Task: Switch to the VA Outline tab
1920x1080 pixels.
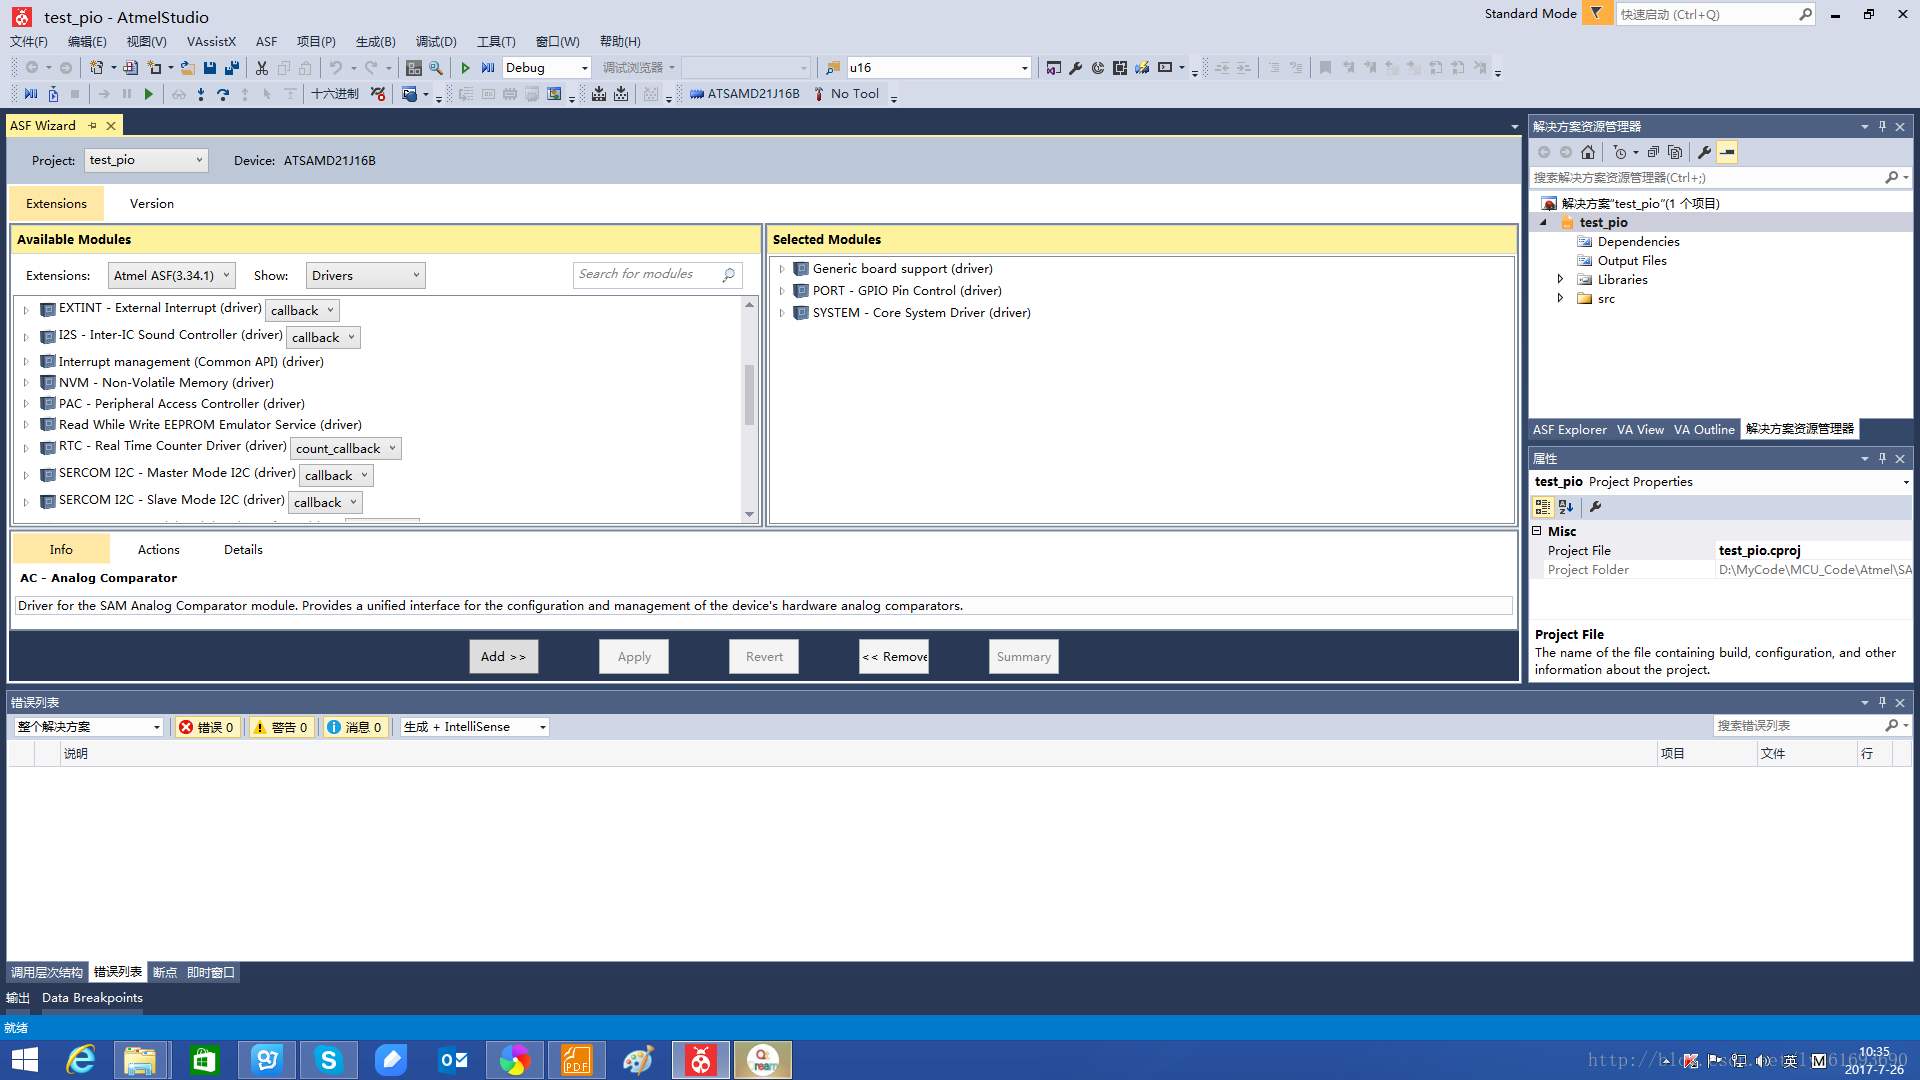Action: coord(1704,429)
